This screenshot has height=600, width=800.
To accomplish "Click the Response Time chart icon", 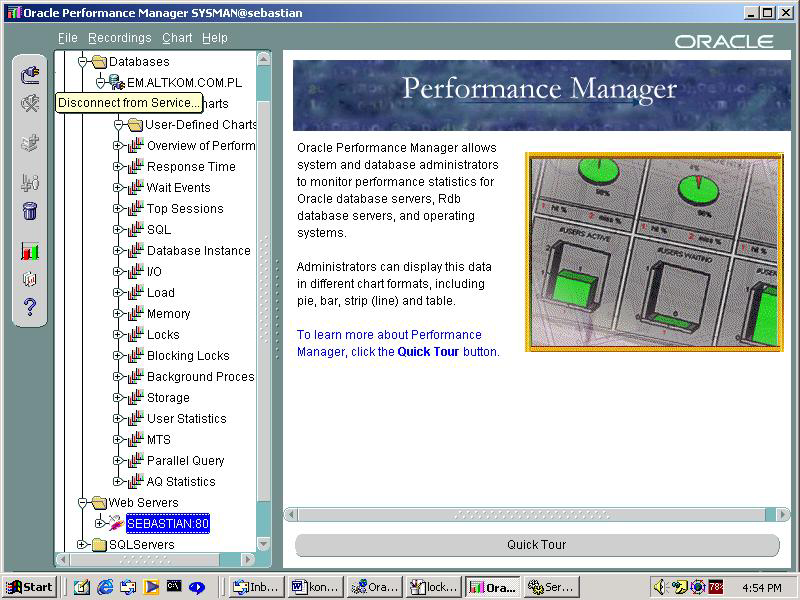I will coord(135,166).
